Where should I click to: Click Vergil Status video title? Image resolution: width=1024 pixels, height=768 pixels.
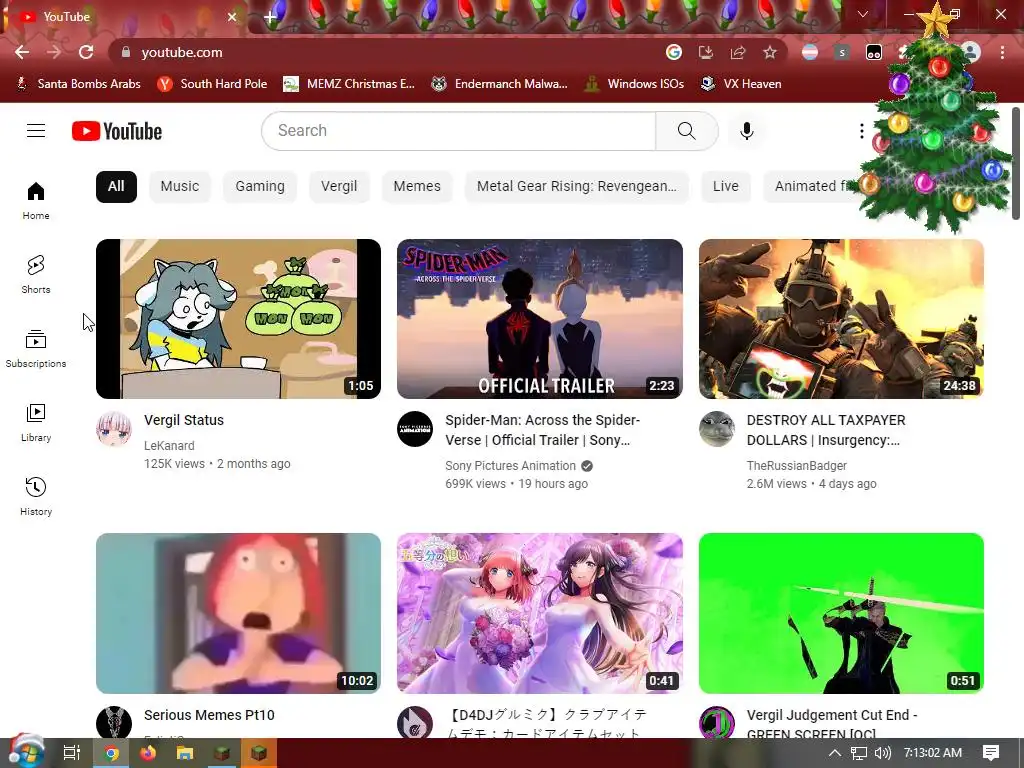[x=184, y=420]
